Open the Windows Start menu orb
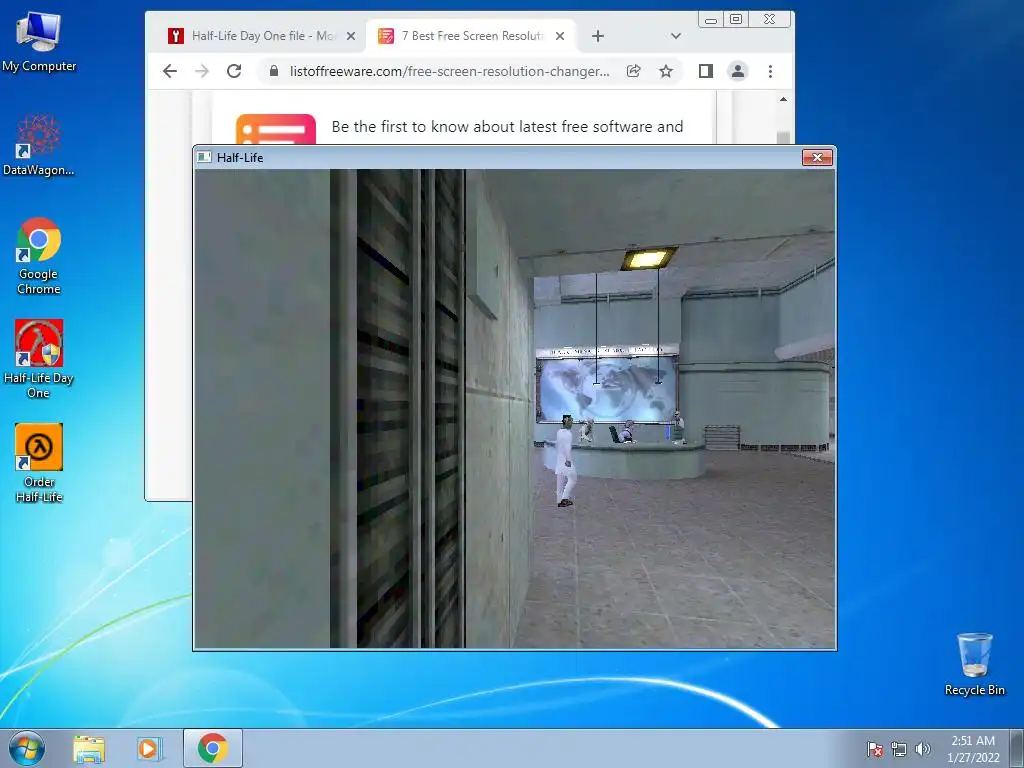The image size is (1024, 768). click(x=27, y=748)
